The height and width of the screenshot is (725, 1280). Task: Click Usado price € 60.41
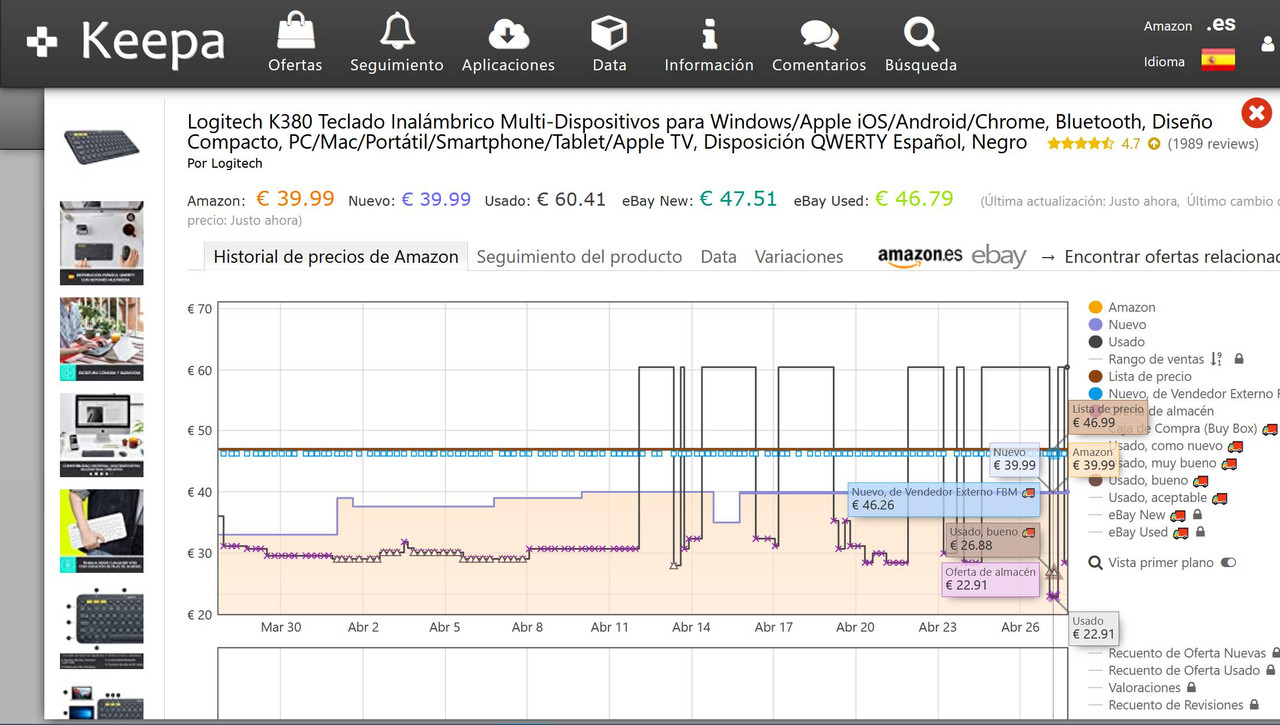point(571,199)
